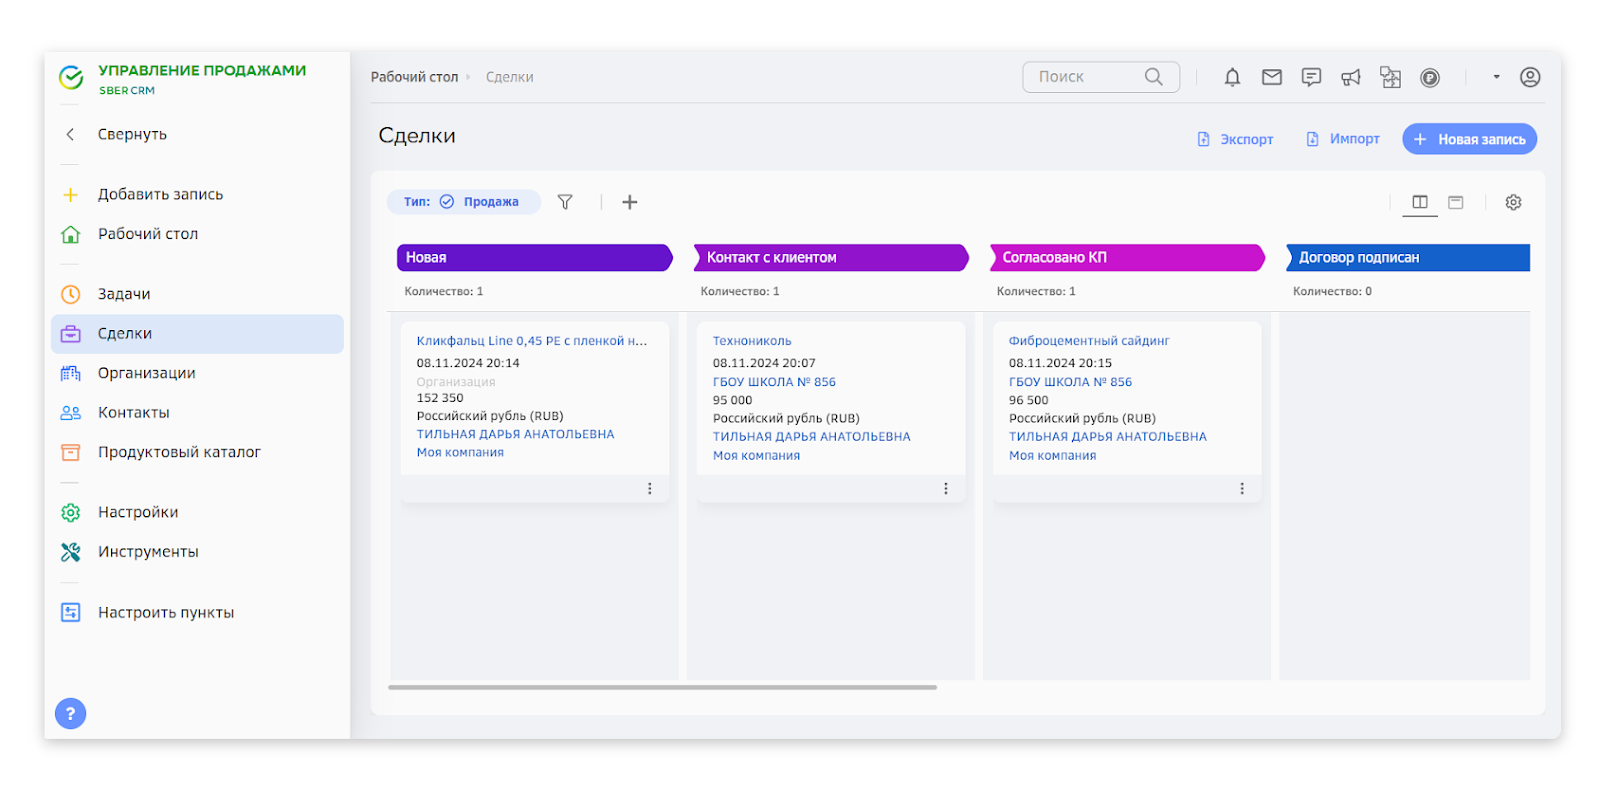
Task: Collapse the sidebar with Свернуть
Action: click(x=131, y=134)
